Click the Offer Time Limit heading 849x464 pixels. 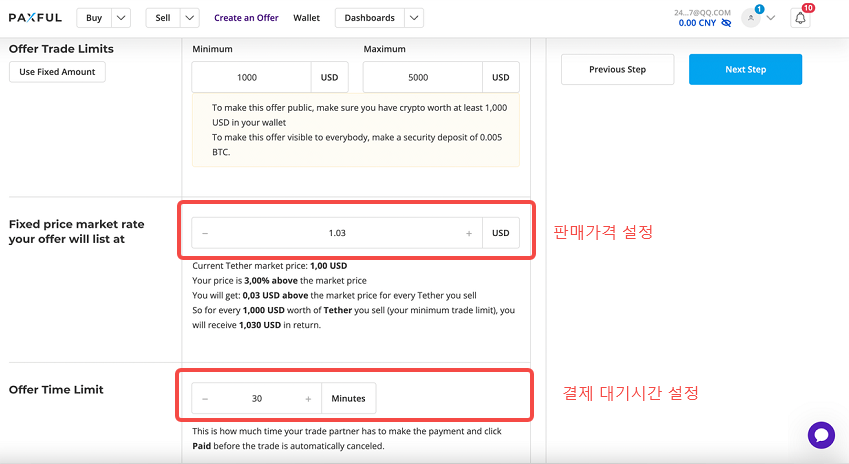coord(56,390)
